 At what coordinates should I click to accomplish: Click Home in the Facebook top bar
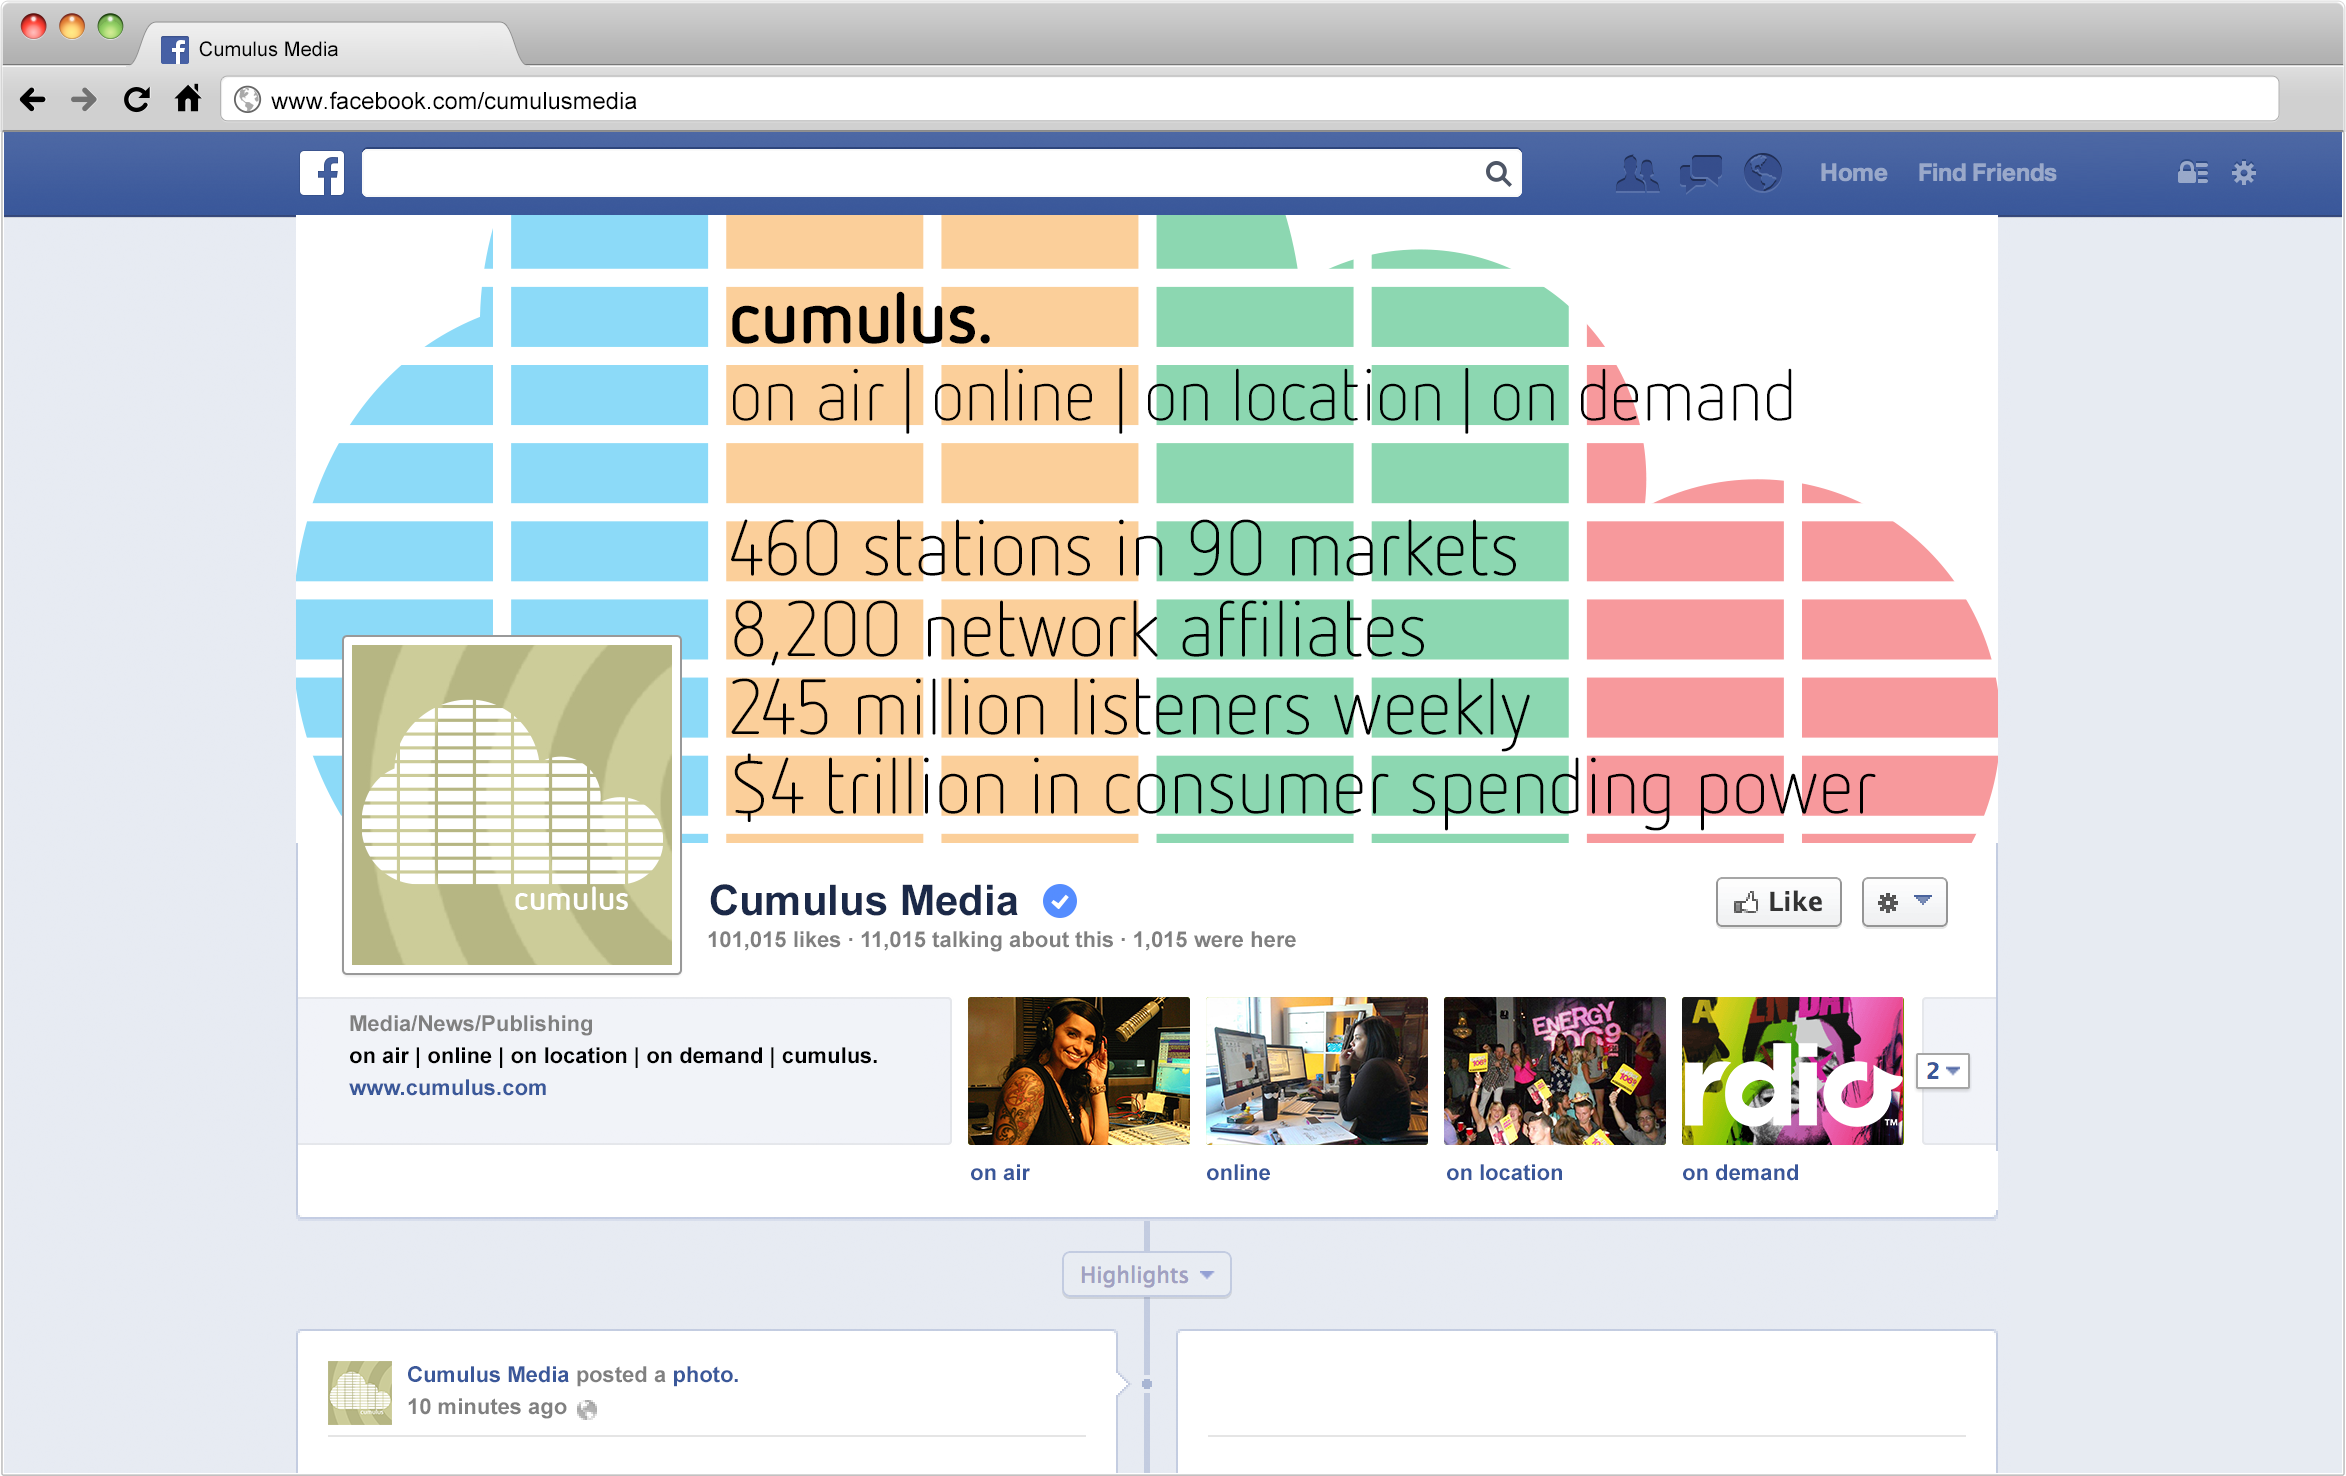pos(1853,173)
